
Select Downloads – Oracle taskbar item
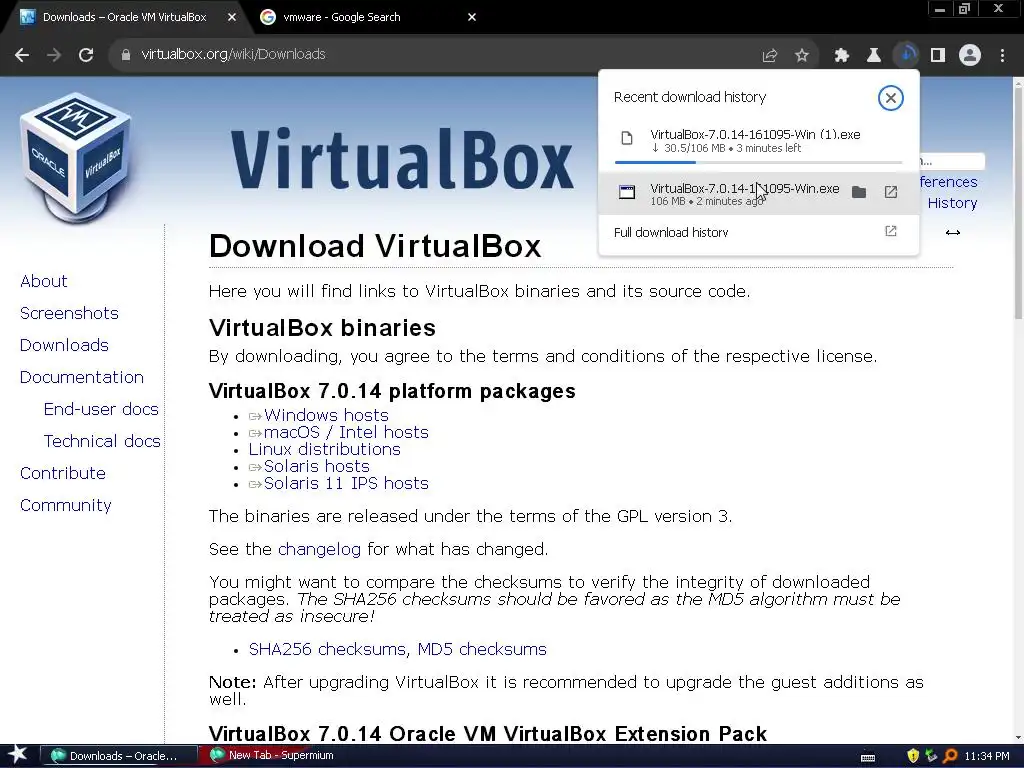coord(118,756)
